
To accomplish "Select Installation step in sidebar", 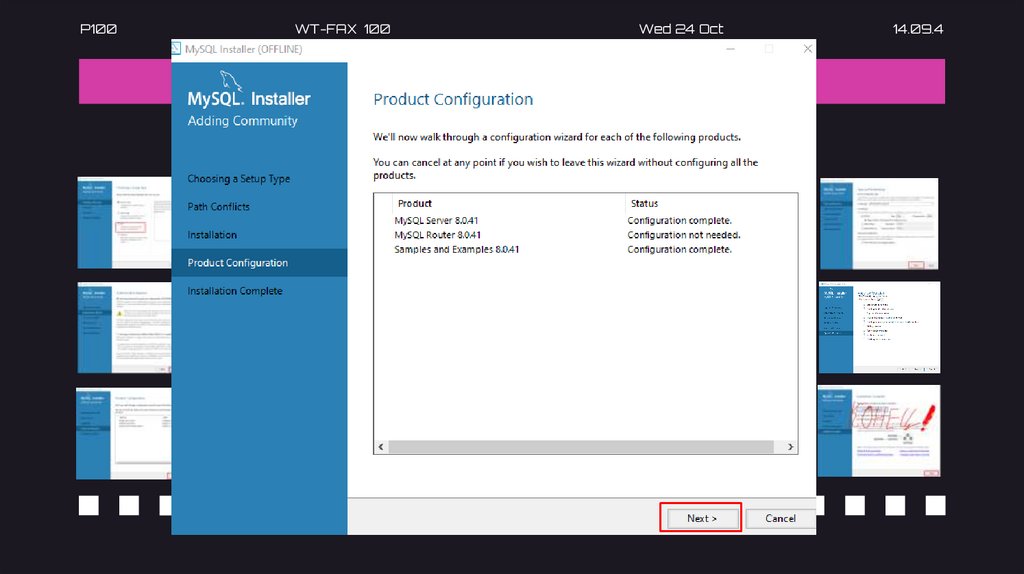I will (x=212, y=234).
